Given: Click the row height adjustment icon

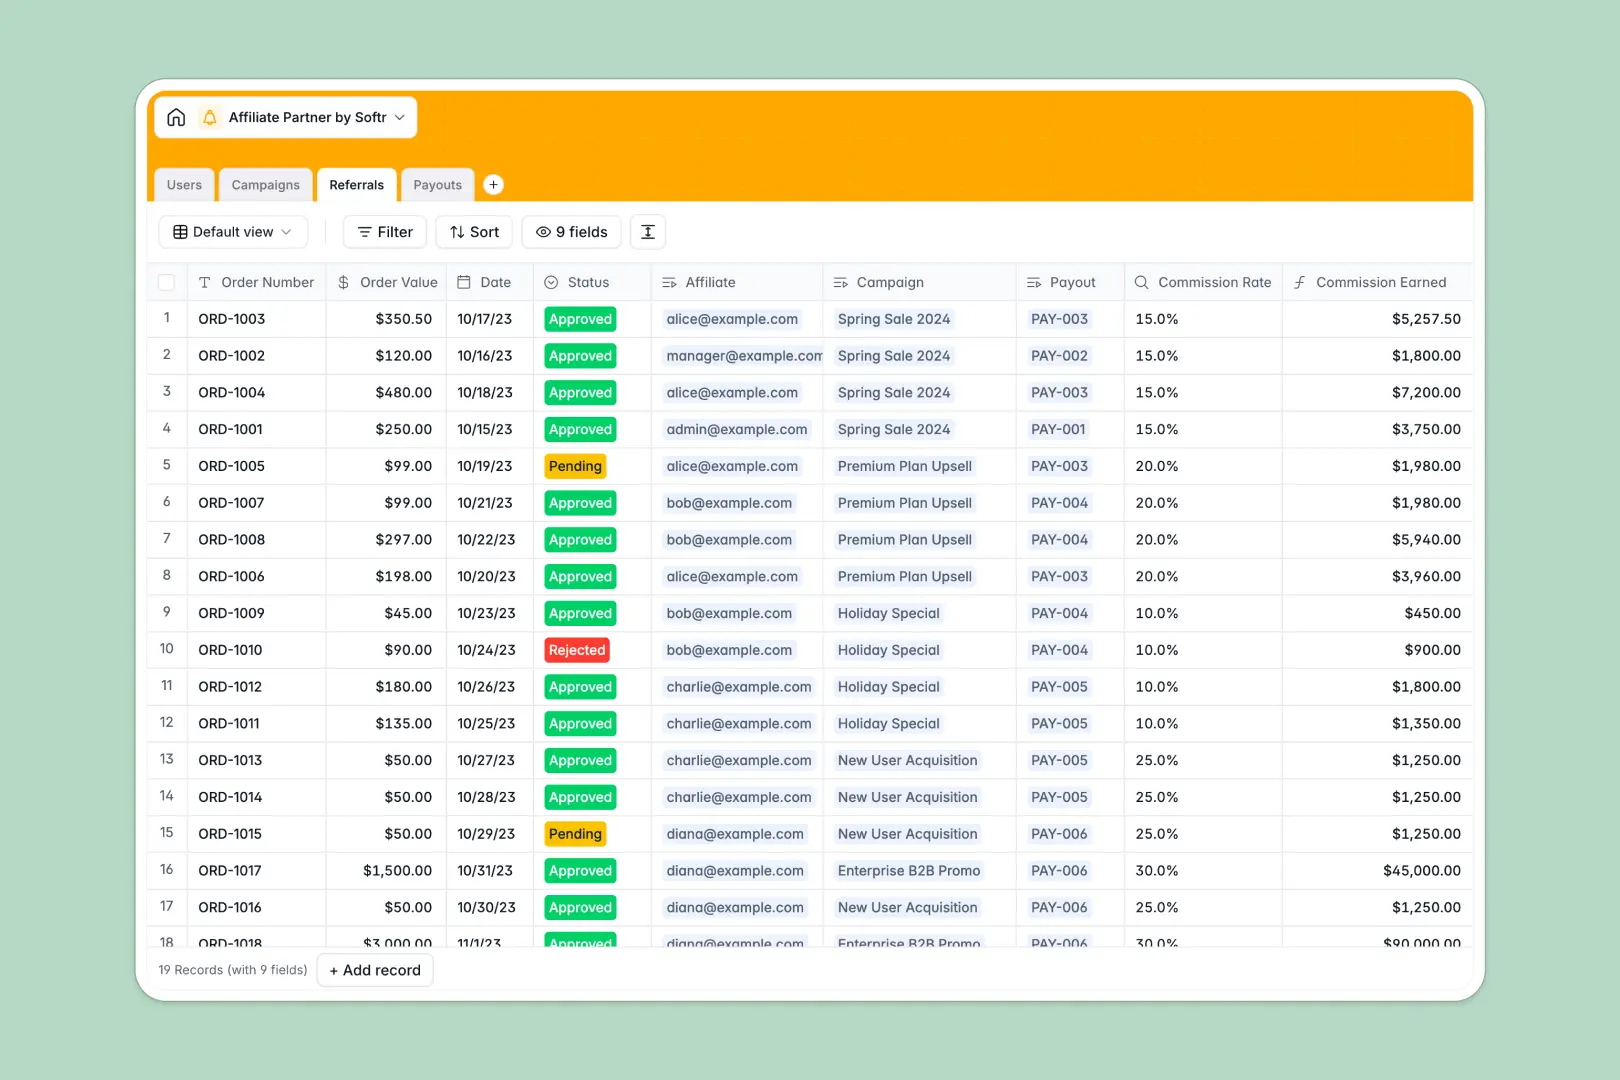Looking at the screenshot, I should click(x=647, y=231).
